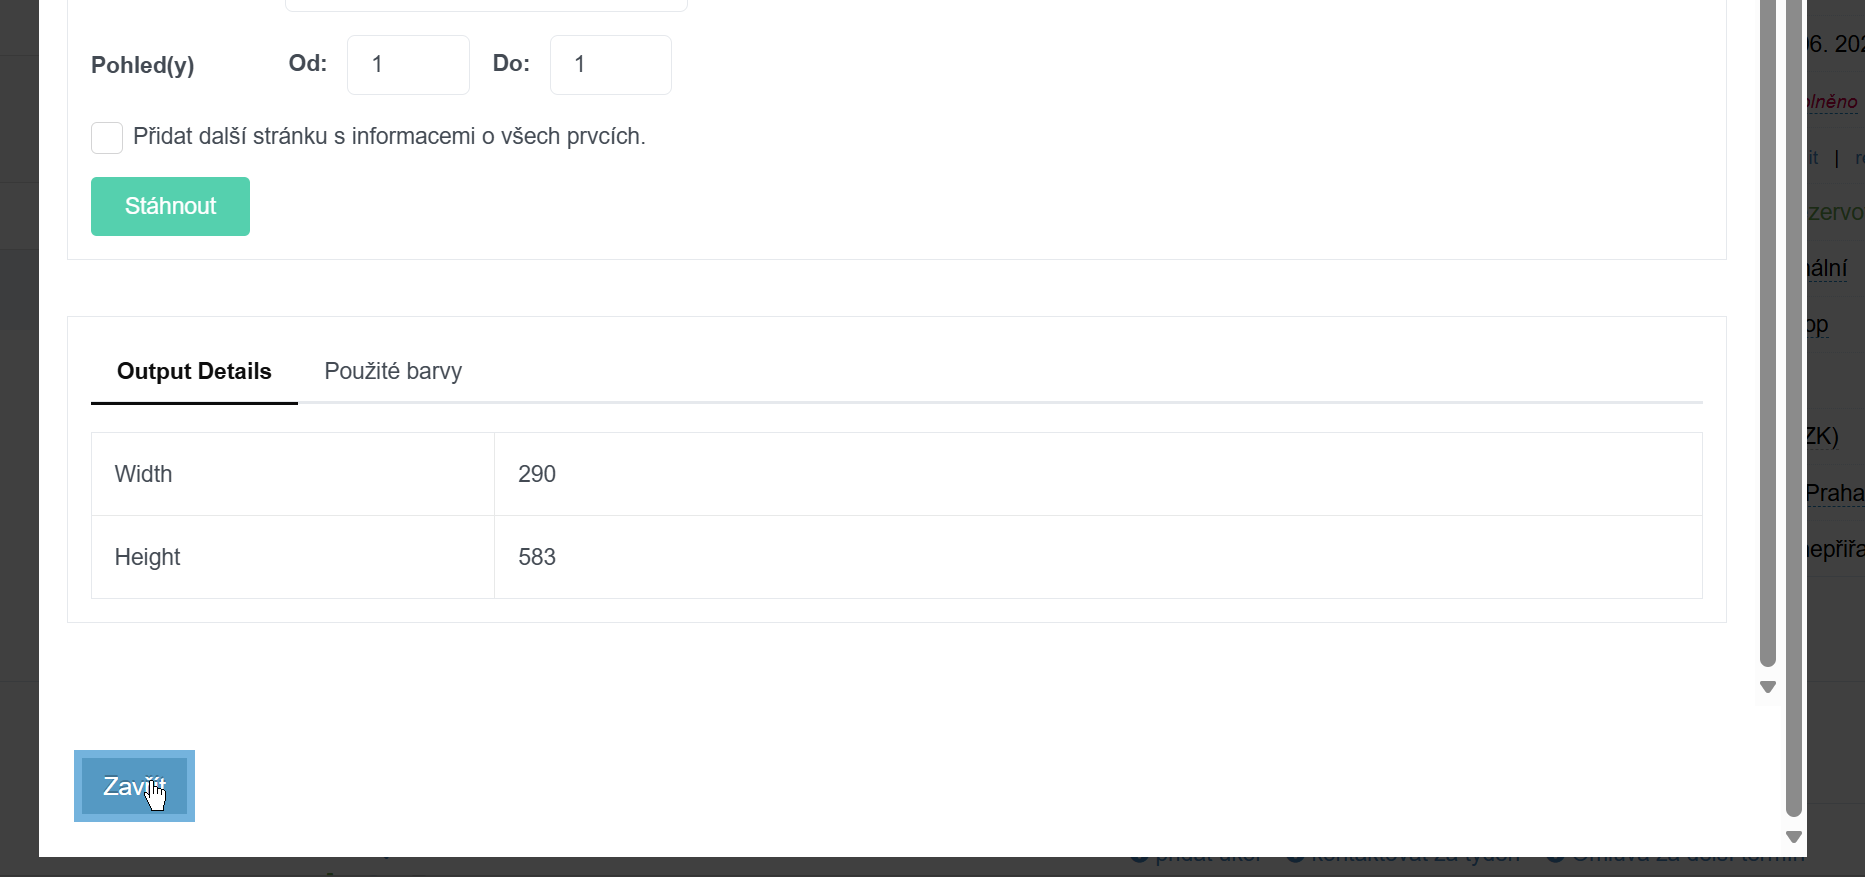Screen dimensions: 1865x877
Task: Click the 'Přidat další stránku' checkbox label text
Action: (389, 137)
